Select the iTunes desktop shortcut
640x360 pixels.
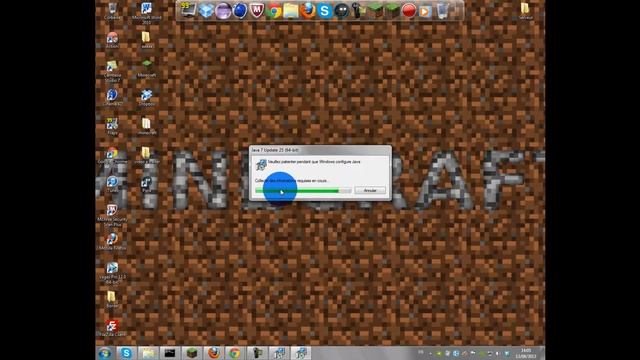click(112, 184)
